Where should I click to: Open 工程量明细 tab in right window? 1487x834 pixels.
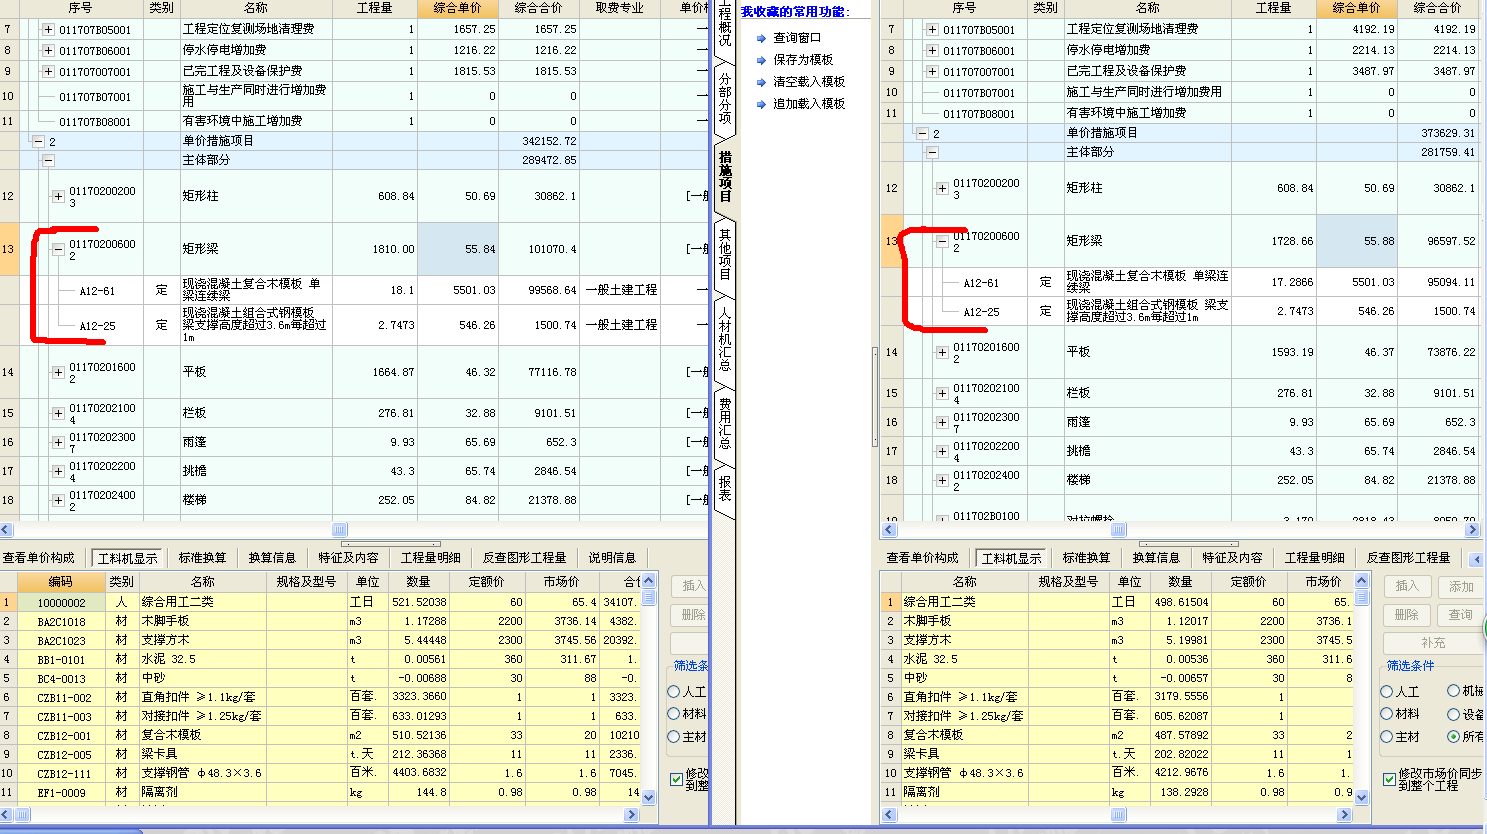[1314, 558]
